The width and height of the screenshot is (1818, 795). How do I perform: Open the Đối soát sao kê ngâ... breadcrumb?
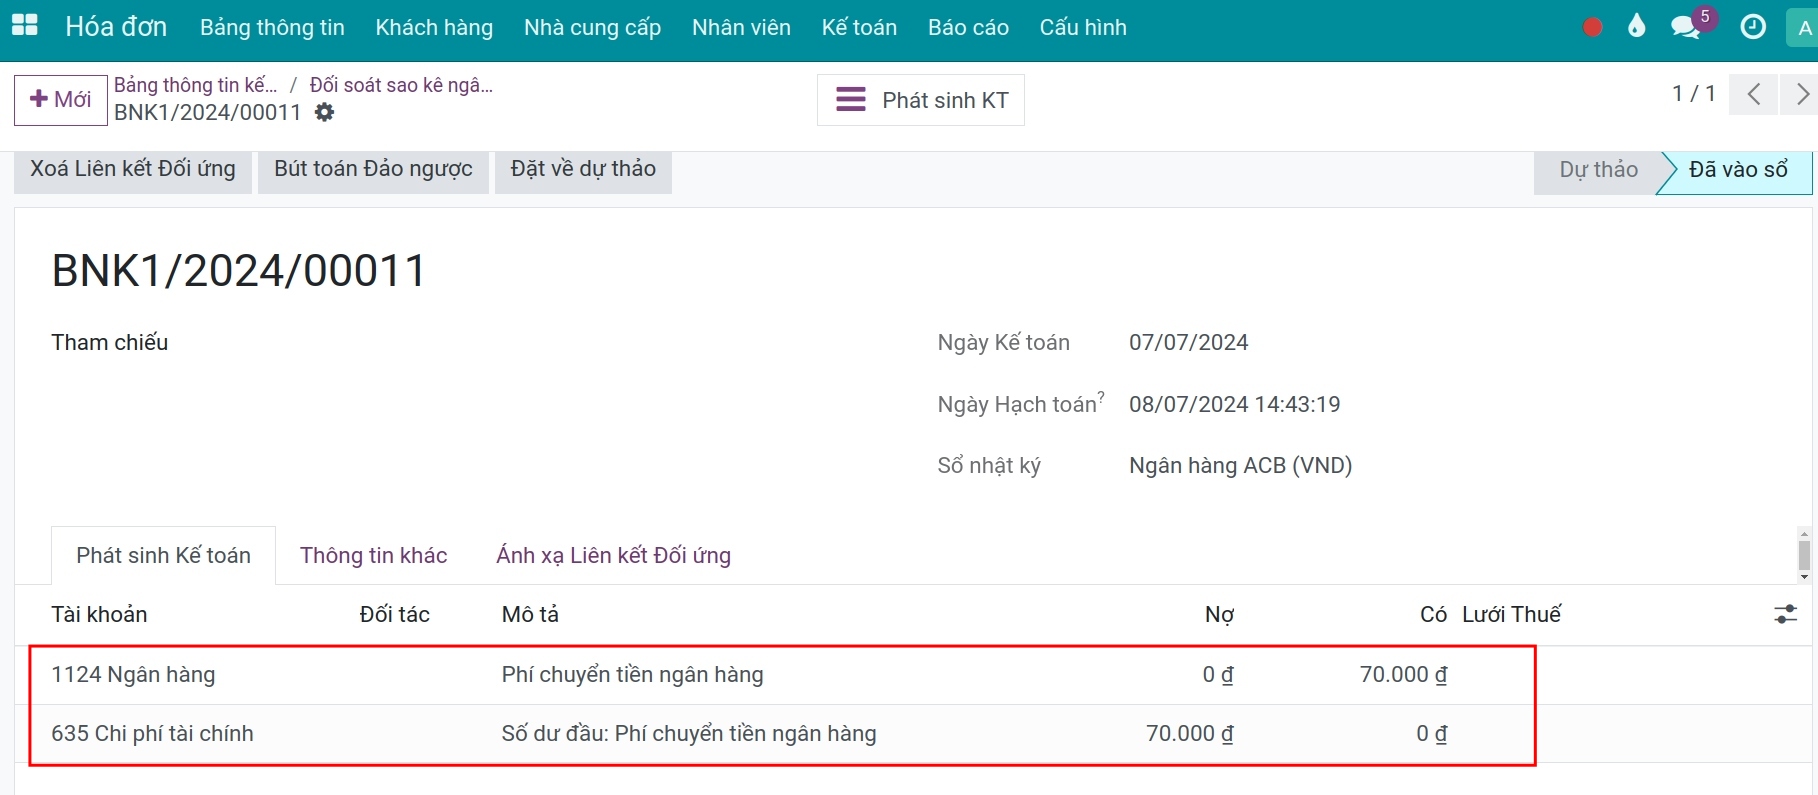tap(401, 85)
